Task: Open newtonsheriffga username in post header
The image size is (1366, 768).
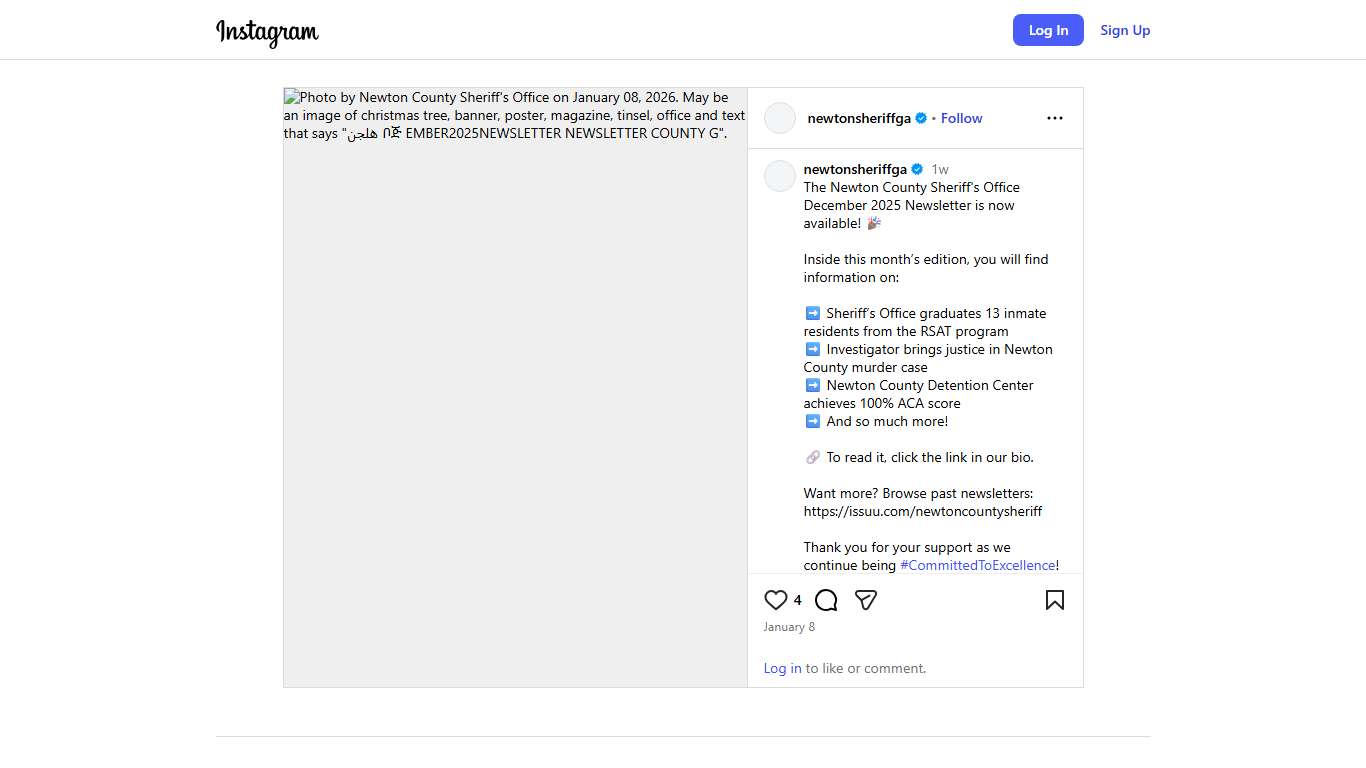Action: point(859,118)
